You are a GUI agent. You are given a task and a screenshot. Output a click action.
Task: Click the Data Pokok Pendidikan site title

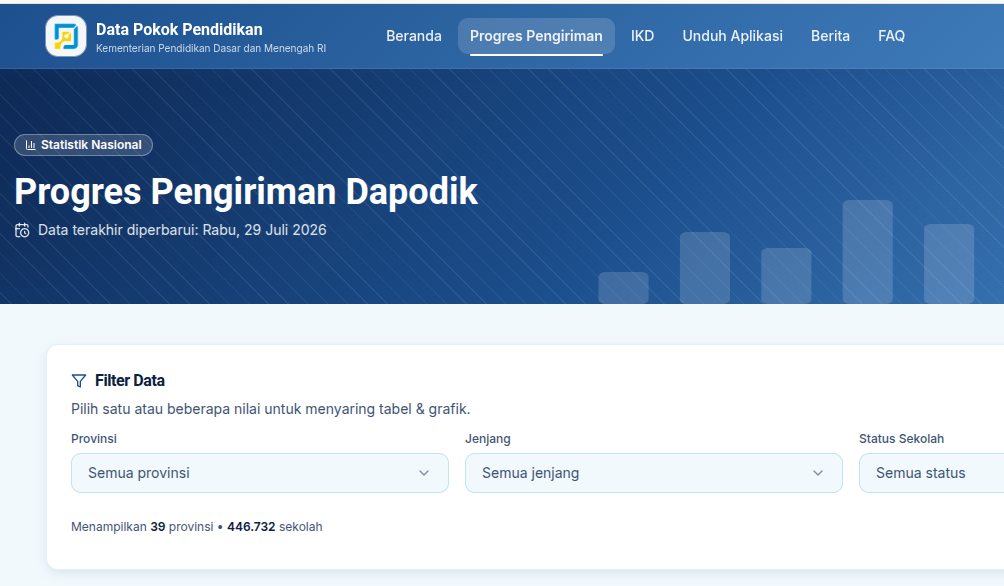coord(179,29)
